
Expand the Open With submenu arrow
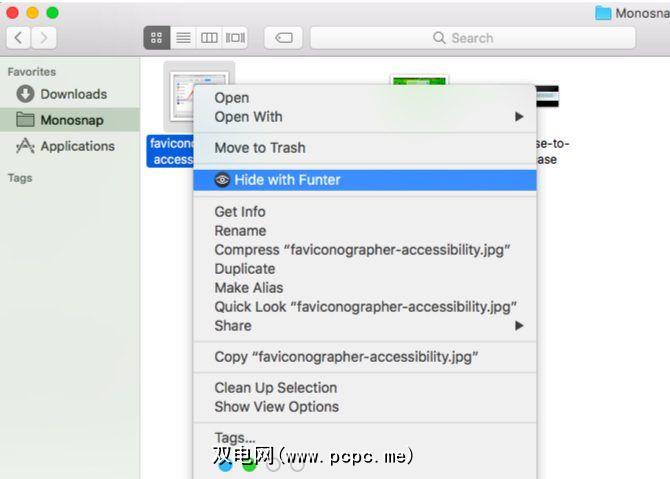point(519,117)
